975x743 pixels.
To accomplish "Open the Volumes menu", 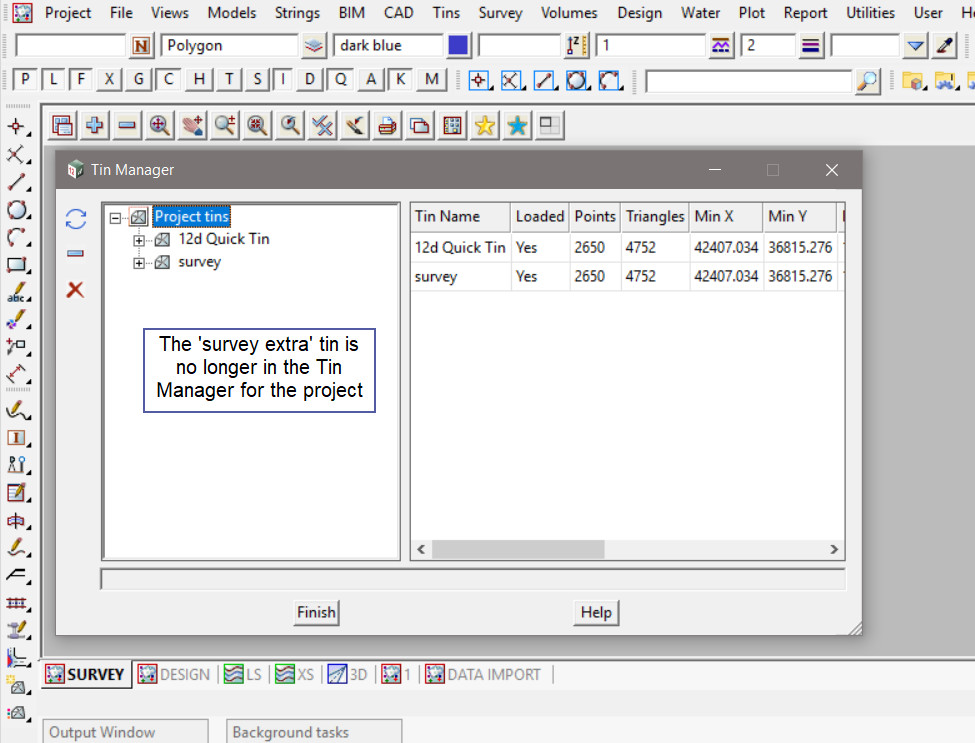I will pyautogui.click(x=569, y=12).
